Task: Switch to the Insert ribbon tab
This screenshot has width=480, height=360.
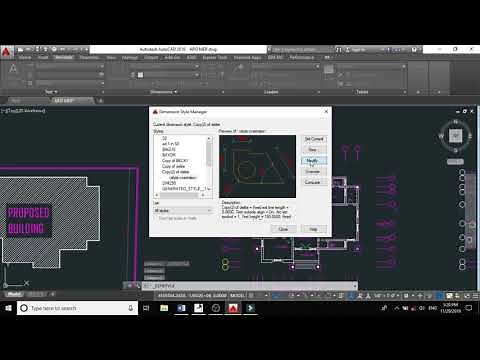Action: tap(43, 57)
